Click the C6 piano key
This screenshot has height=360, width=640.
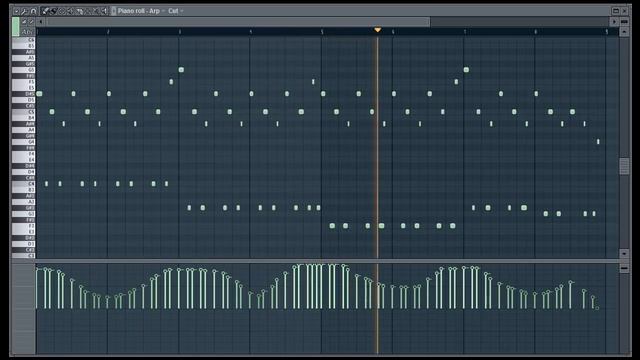point(23,40)
